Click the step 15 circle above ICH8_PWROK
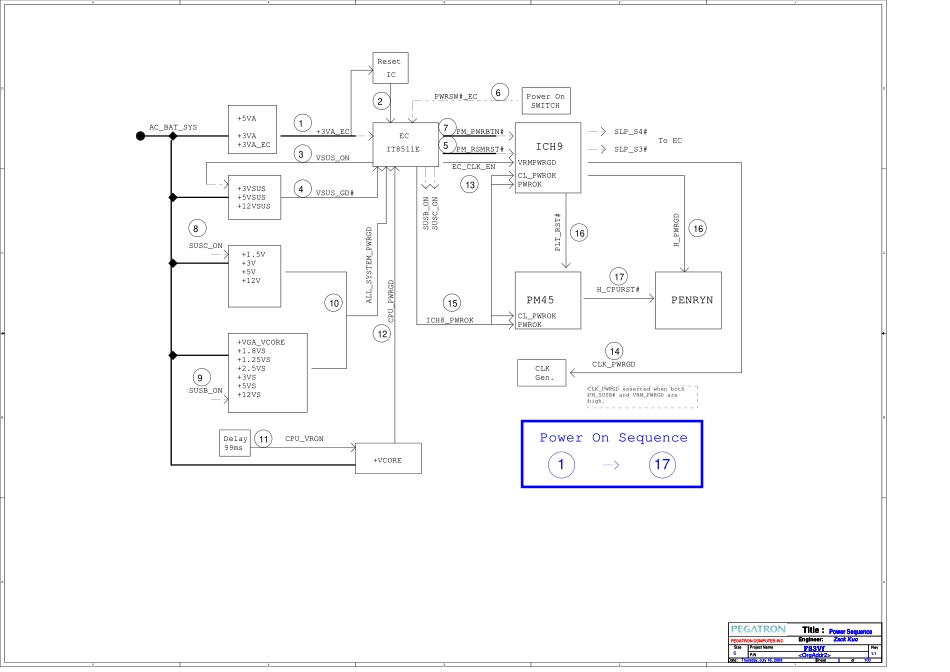 coord(452,303)
